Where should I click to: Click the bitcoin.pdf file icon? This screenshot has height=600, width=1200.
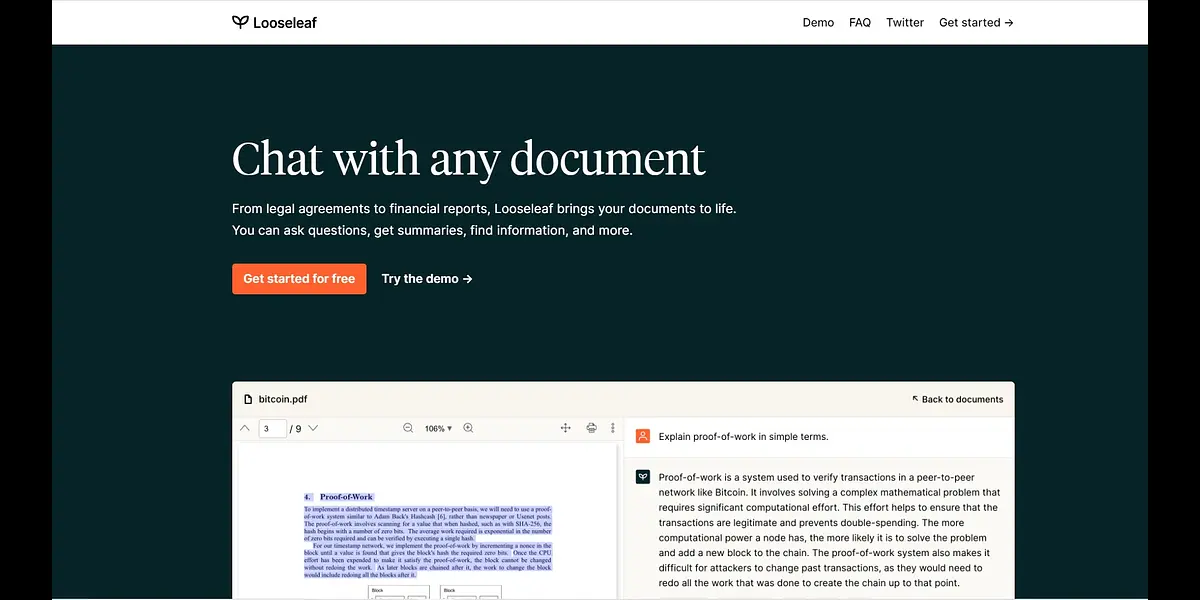tap(248, 399)
